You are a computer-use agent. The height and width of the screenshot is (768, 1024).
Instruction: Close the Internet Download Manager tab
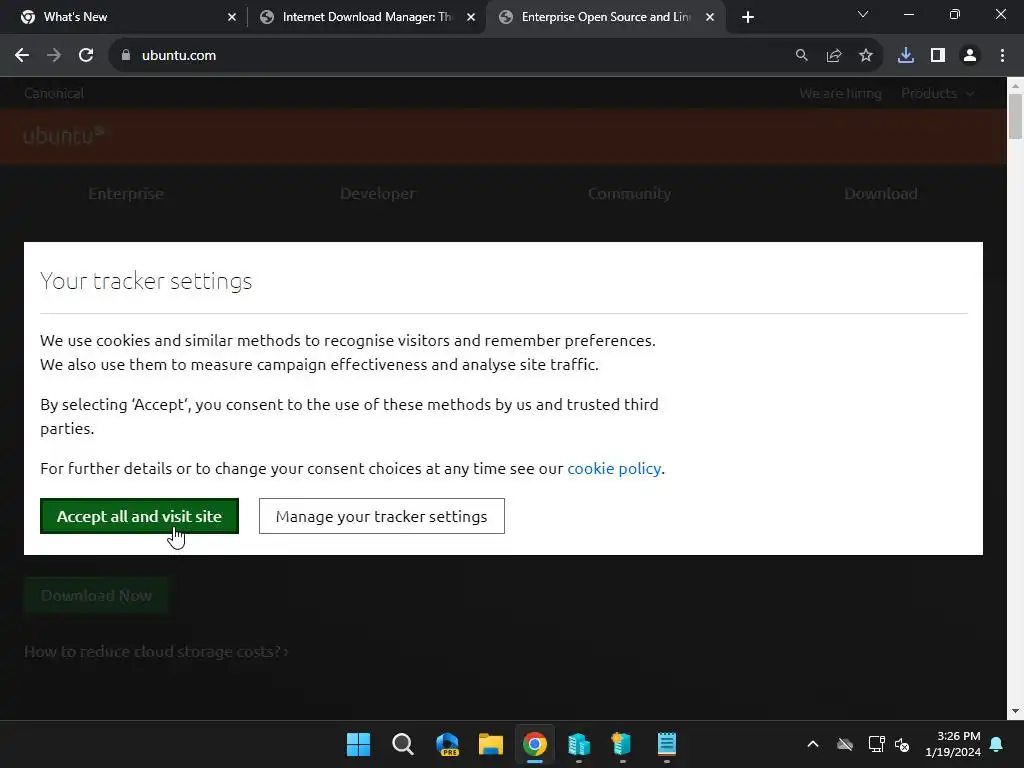click(471, 18)
